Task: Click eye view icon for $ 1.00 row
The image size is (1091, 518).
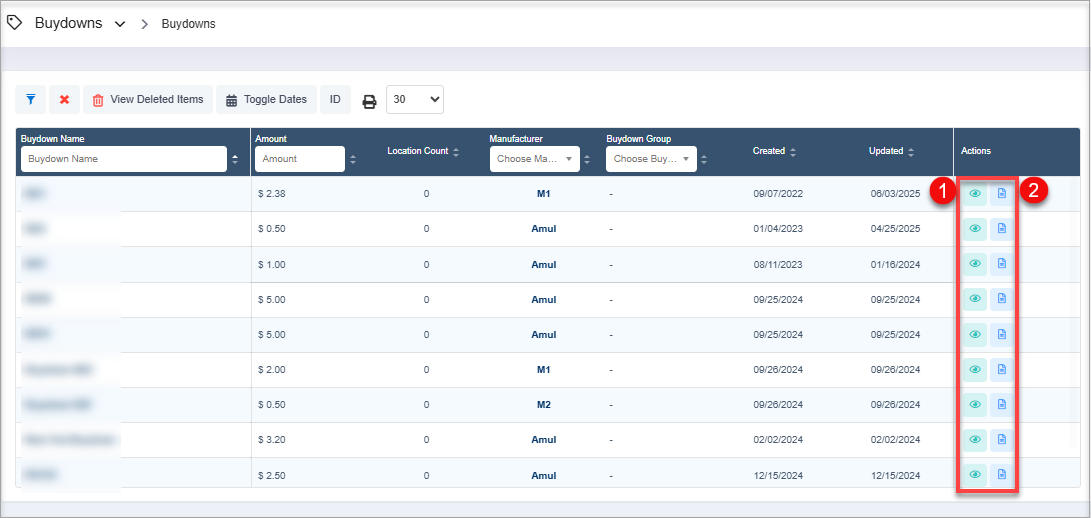Action: [x=975, y=264]
